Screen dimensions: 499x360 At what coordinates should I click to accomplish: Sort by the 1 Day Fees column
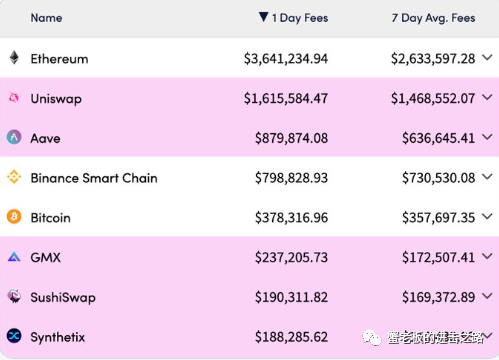[x=300, y=18]
